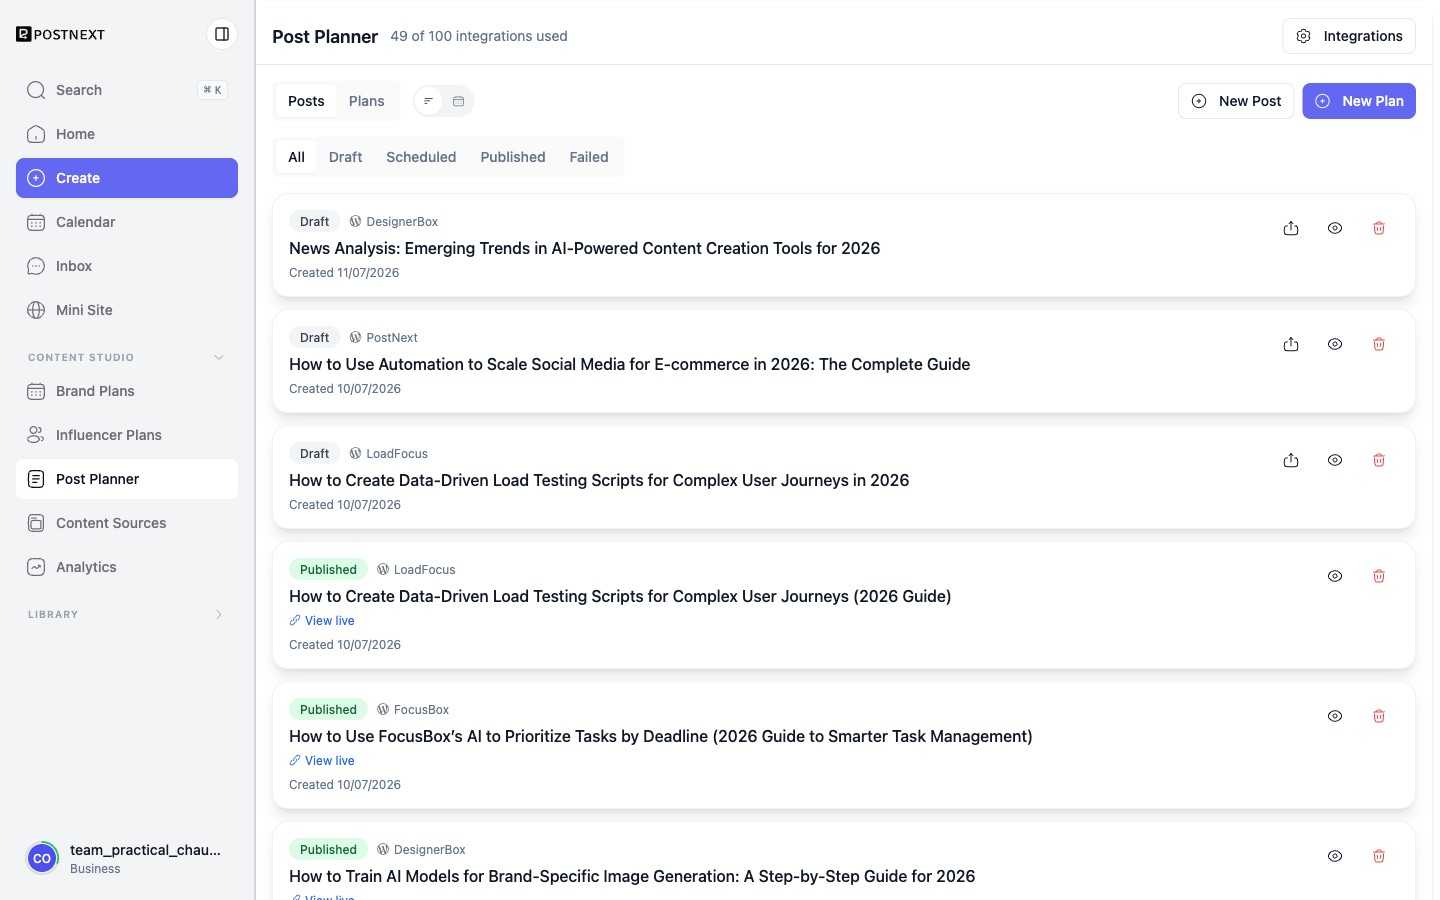Viewport: 1440px width, 900px height.
Task: Click the 49 of 100 integrations text
Action: 479,36
